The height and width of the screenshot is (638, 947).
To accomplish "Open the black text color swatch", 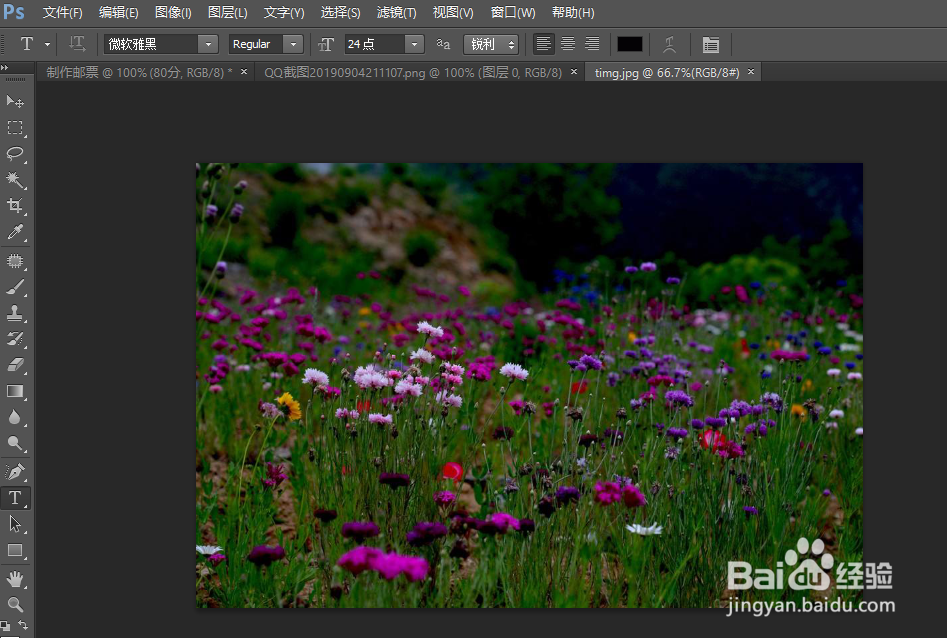I will 629,44.
